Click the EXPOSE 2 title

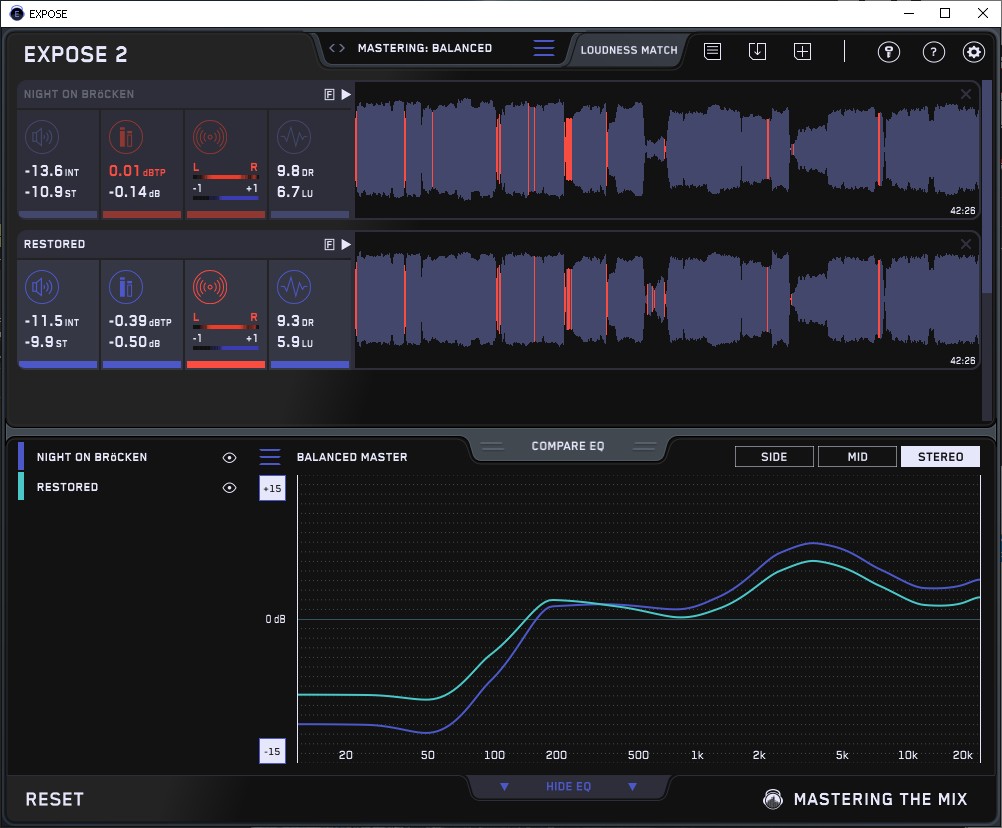tap(75, 54)
